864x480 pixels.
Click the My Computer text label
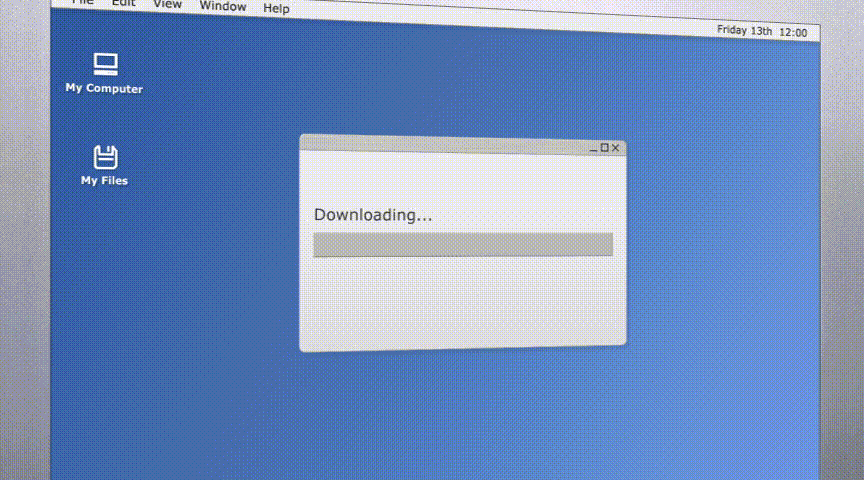click(104, 89)
